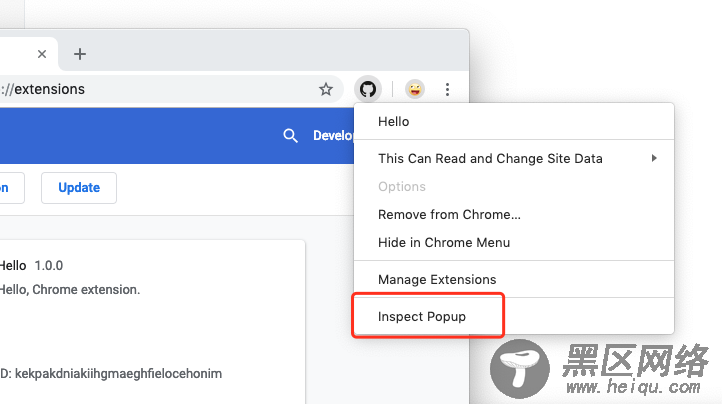Open Manage Extensions entry

coord(437,279)
